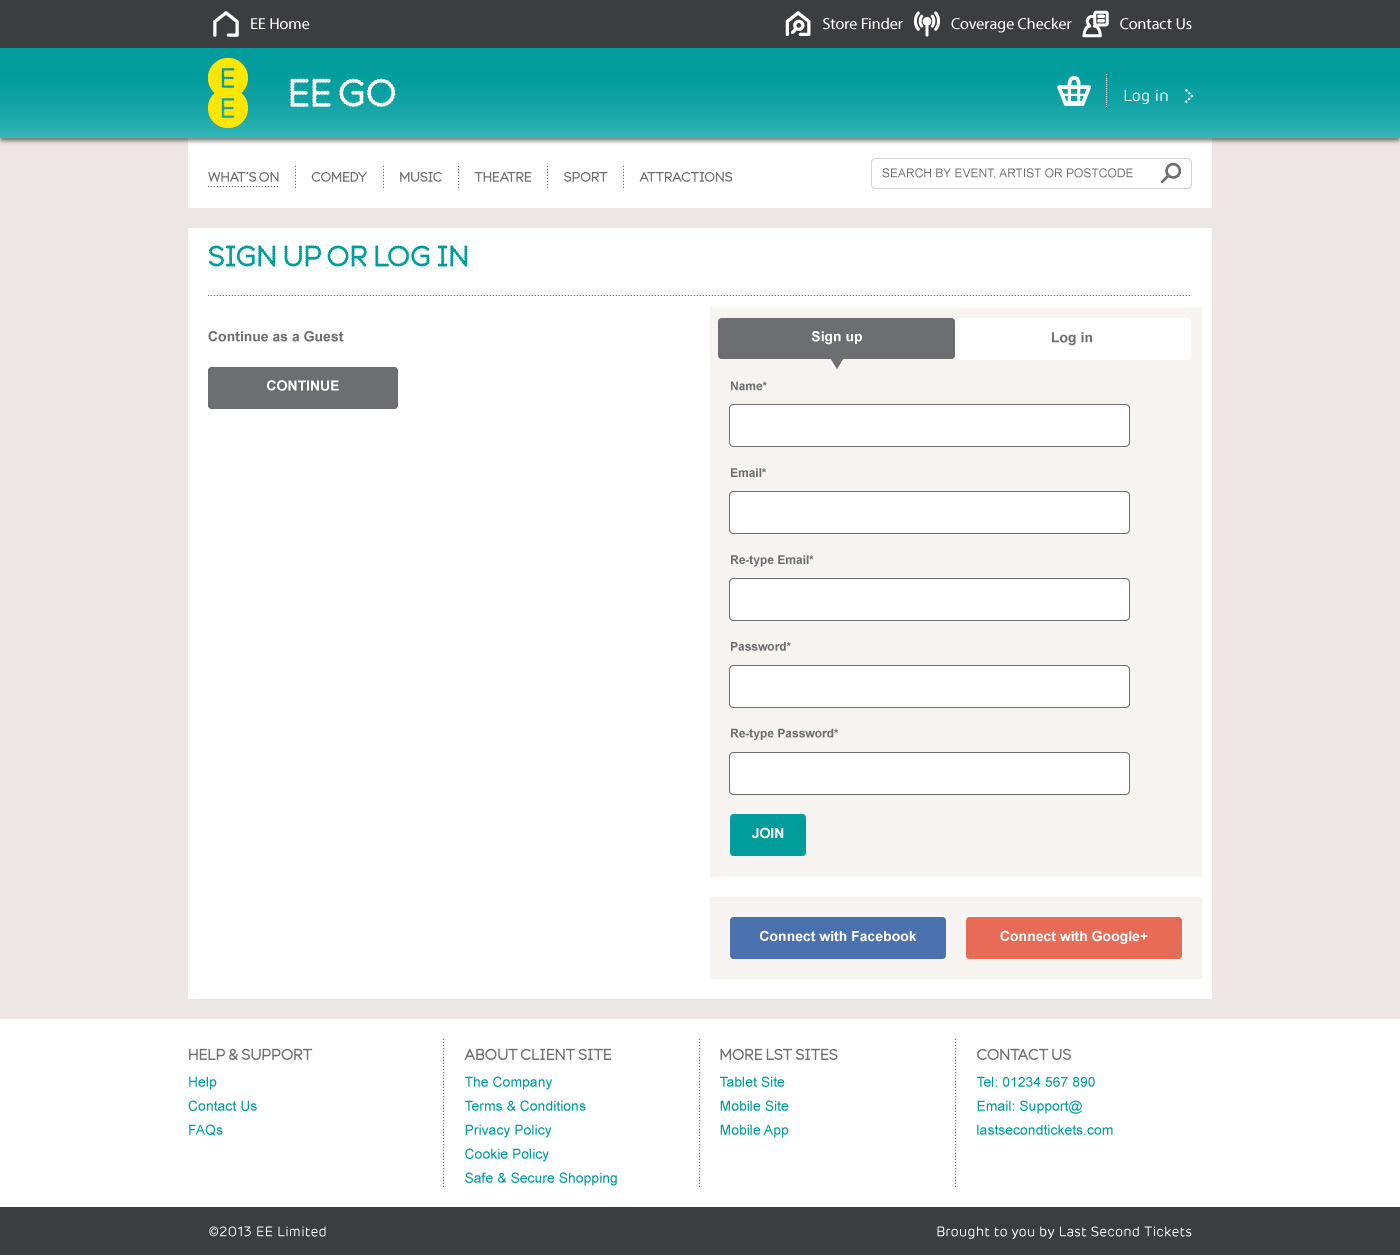Click the Store Finder icon
1400x1255 pixels.
798,24
